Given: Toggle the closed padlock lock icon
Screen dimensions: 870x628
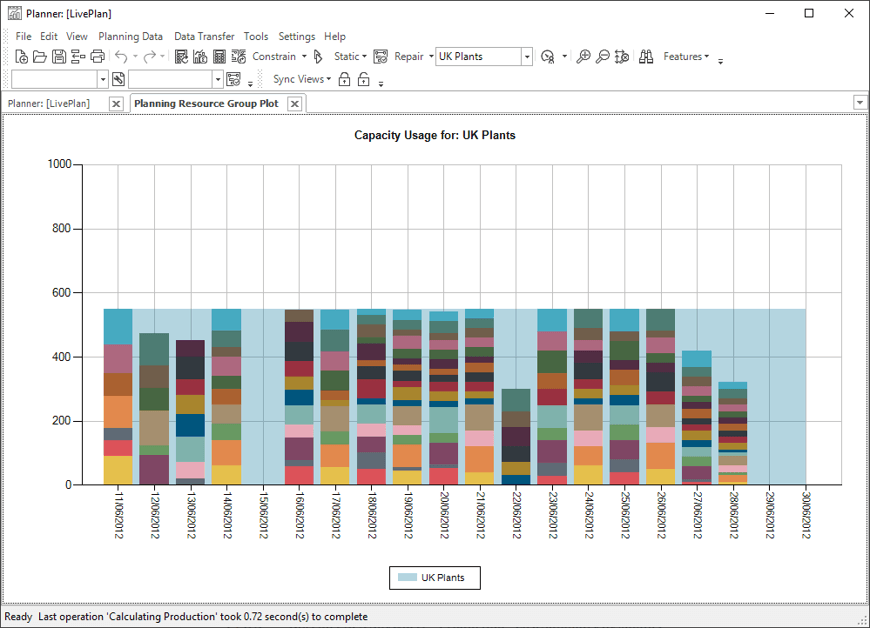Looking at the screenshot, I should 344,79.
